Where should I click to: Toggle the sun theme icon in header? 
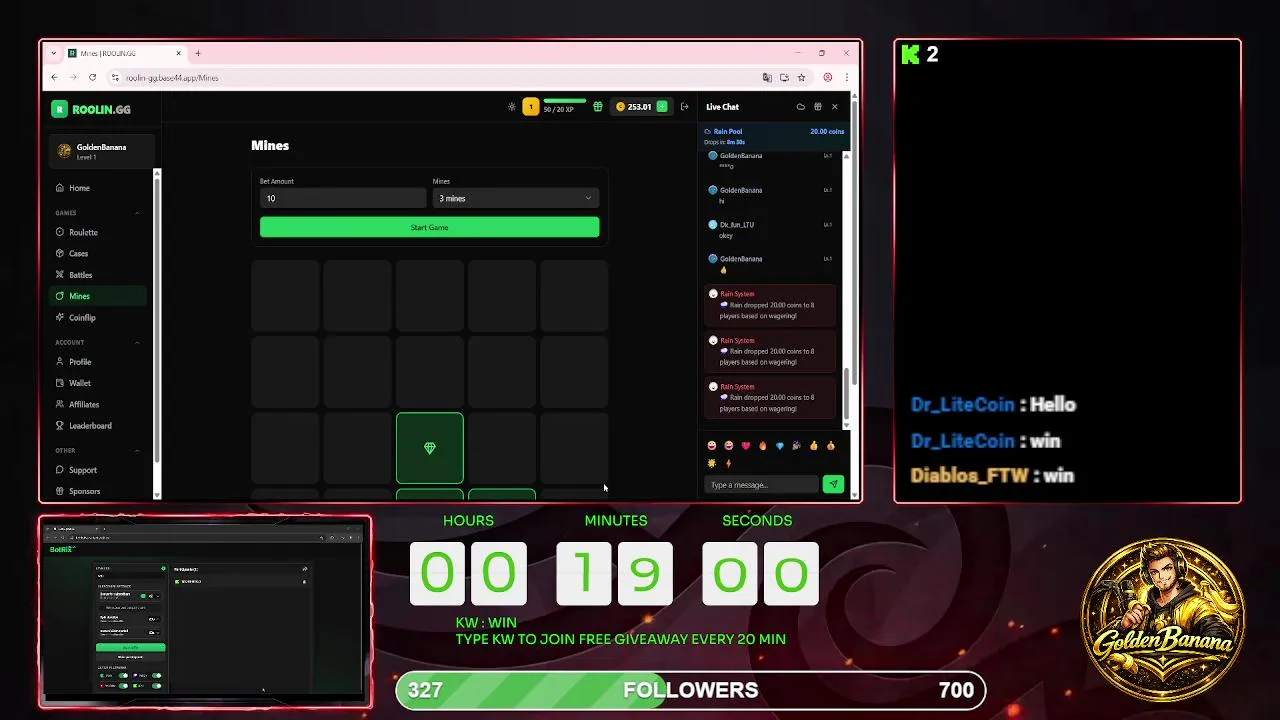point(512,107)
